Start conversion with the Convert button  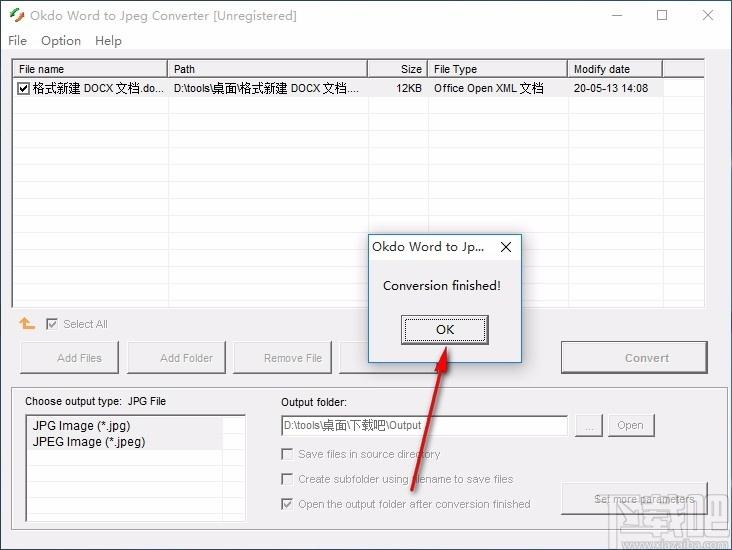coord(634,358)
